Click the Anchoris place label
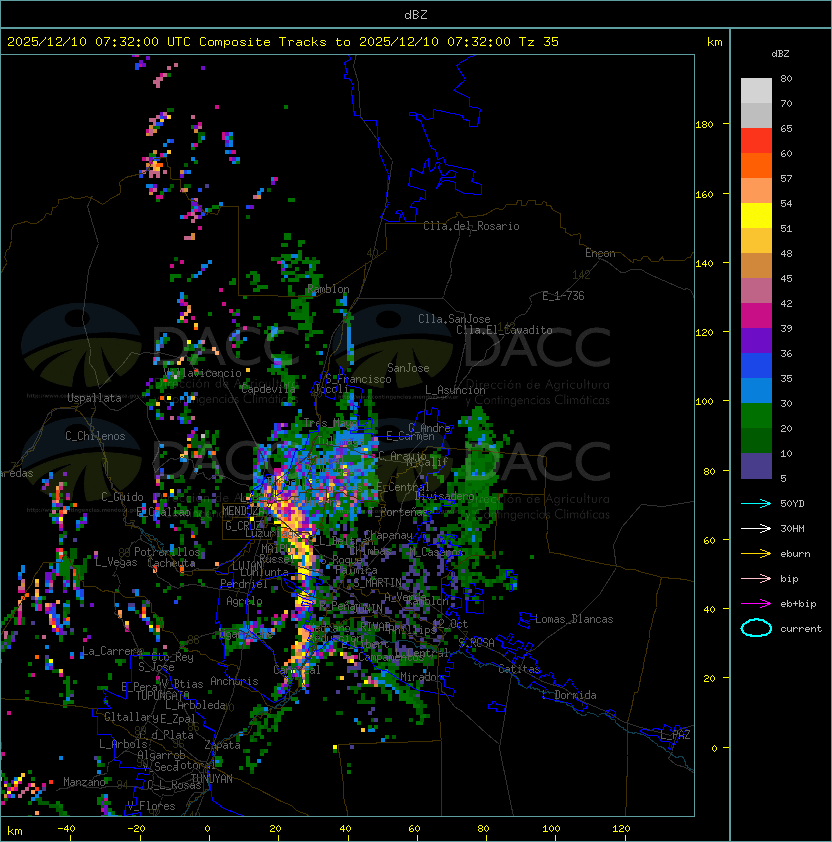Screen dimensions: 832x842 234,681
